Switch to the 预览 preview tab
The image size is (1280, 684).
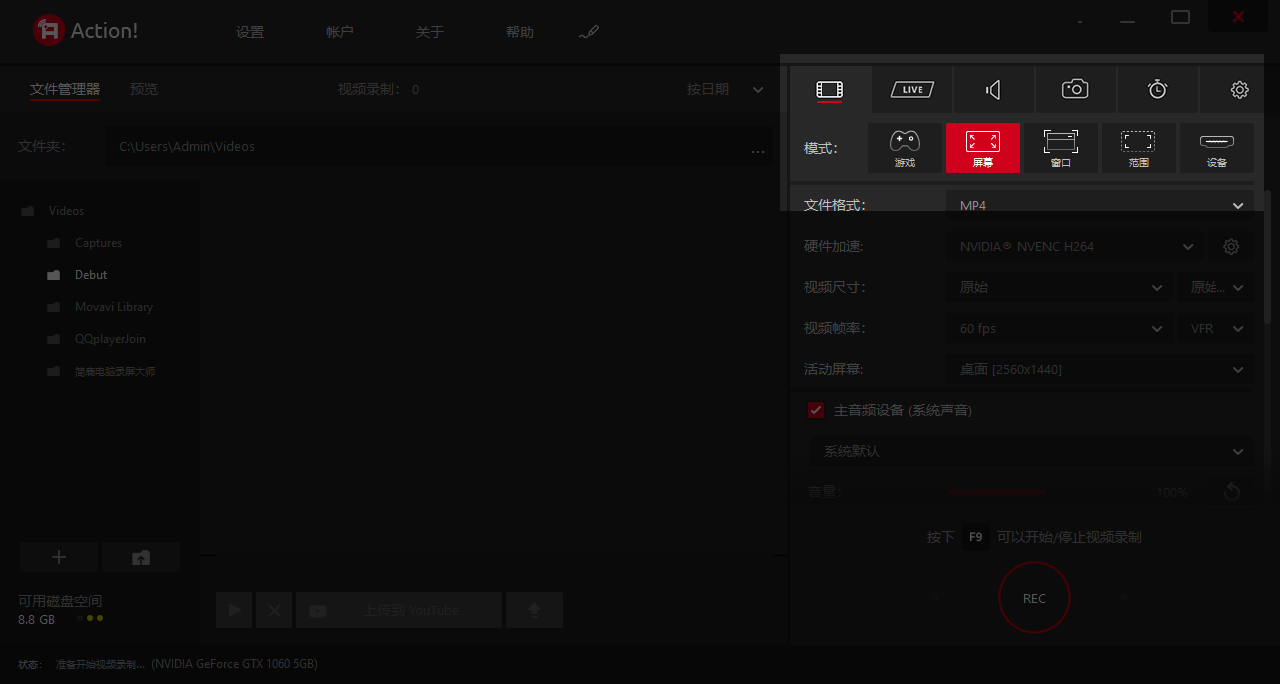[x=143, y=89]
